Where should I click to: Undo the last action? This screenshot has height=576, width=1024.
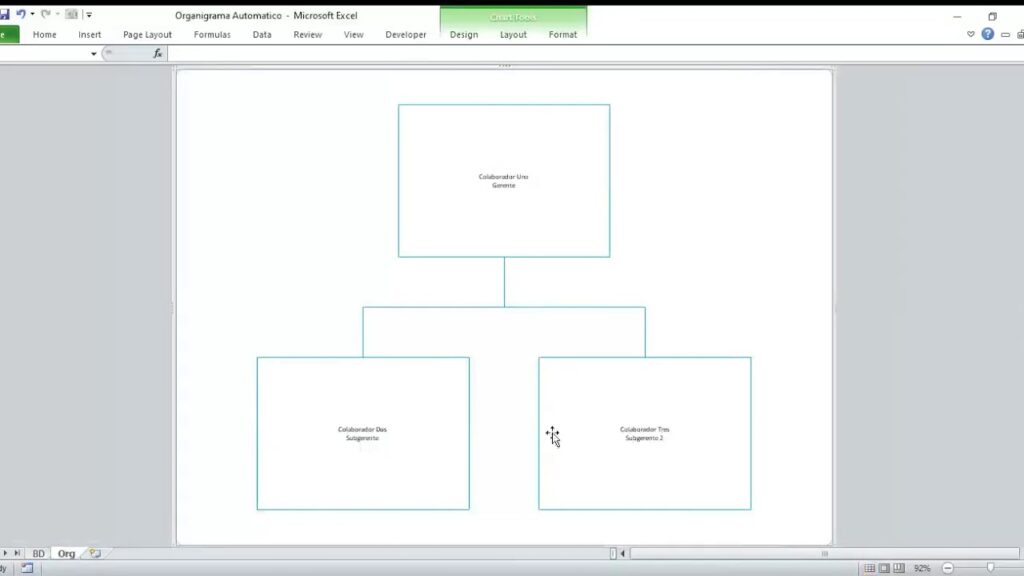[x=21, y=14]
